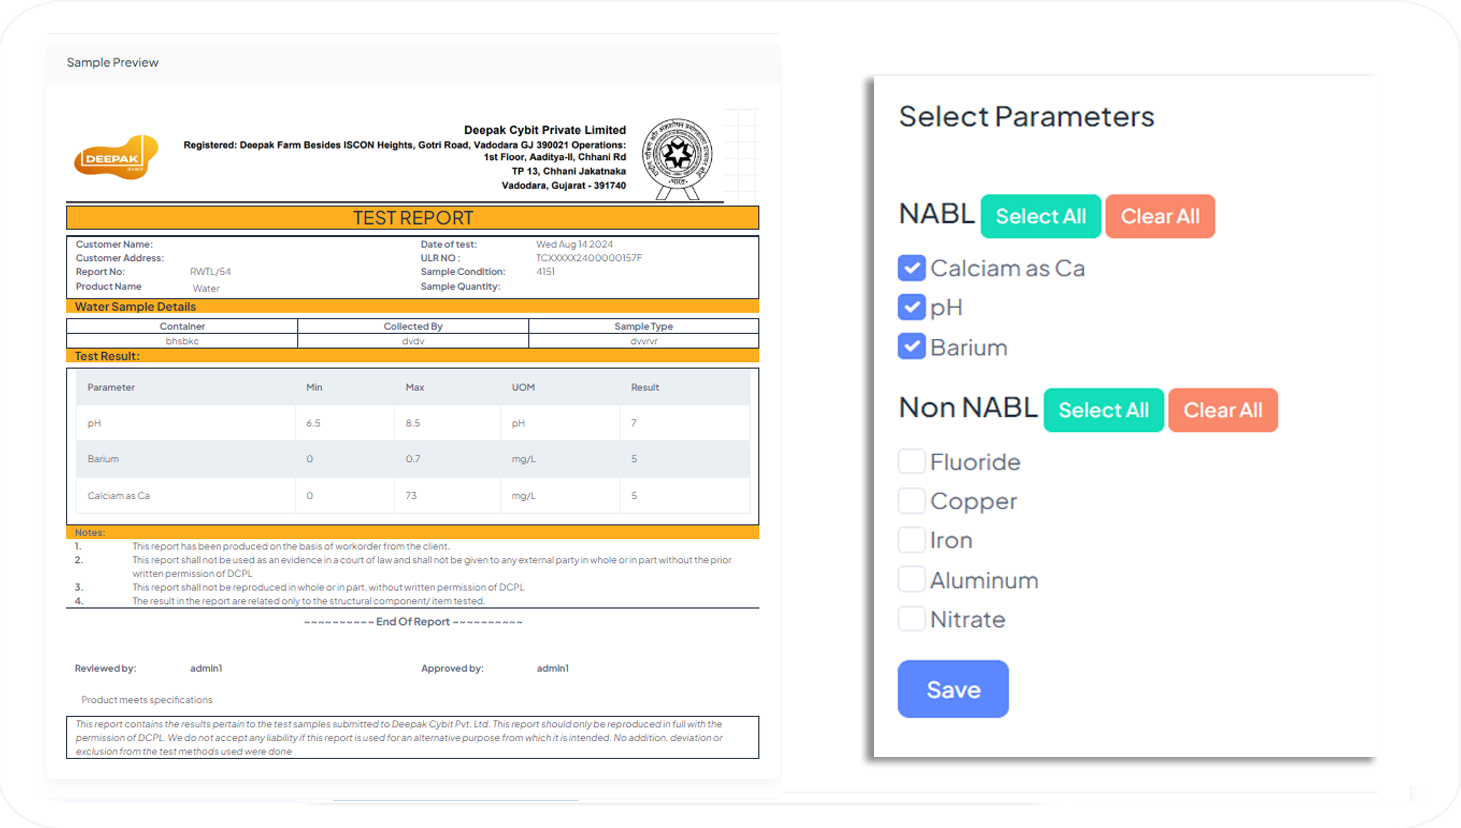Click the Deepak Cybit orange logo
The height and width of the screenshot is (828, 1461).
(x=116, y=158)
